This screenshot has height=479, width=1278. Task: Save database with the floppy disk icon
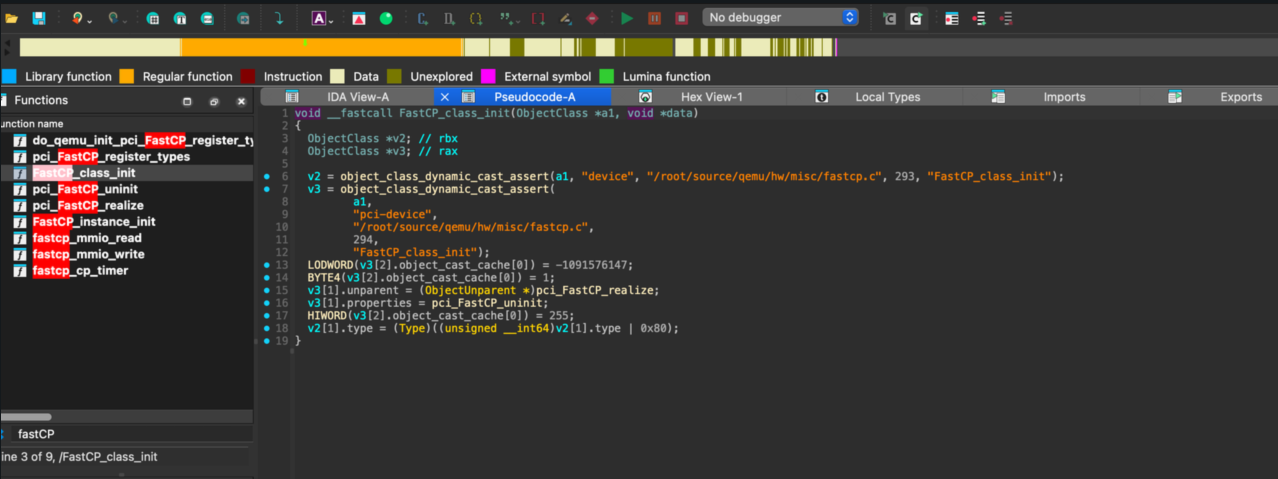[x=38, y=18]
